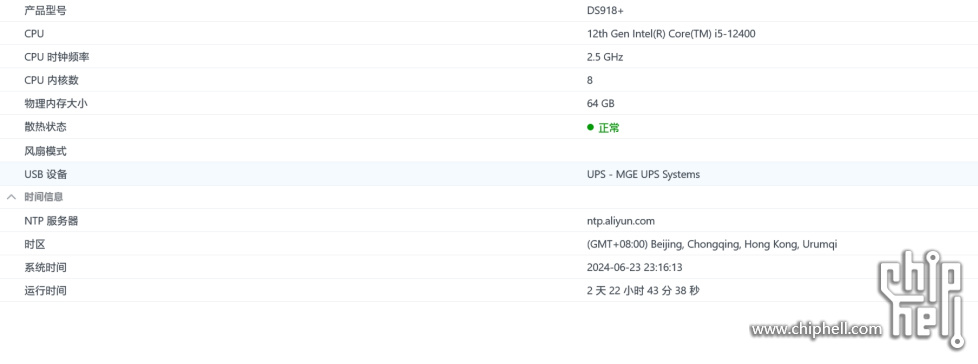Click the 时区 label
This screenshot has height=364, width=978.
click(35, 244)
